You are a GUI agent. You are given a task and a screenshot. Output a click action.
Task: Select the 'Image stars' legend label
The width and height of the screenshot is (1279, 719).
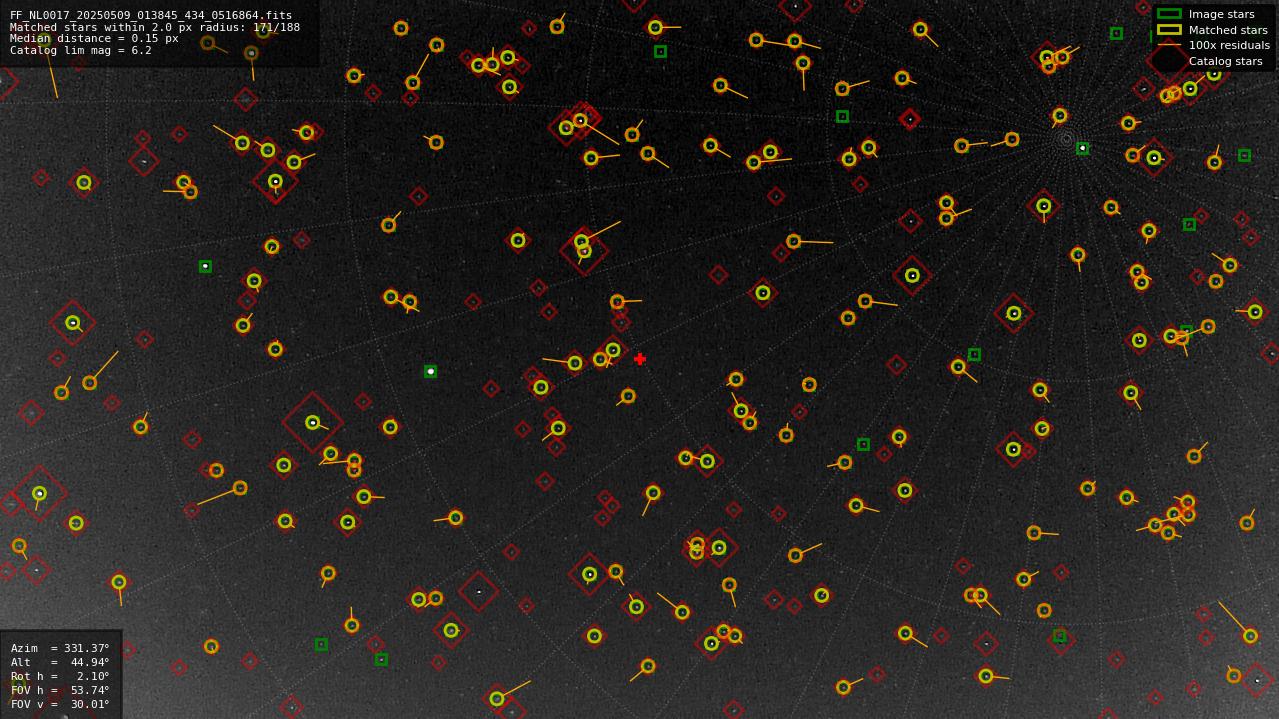[1221, 15]
